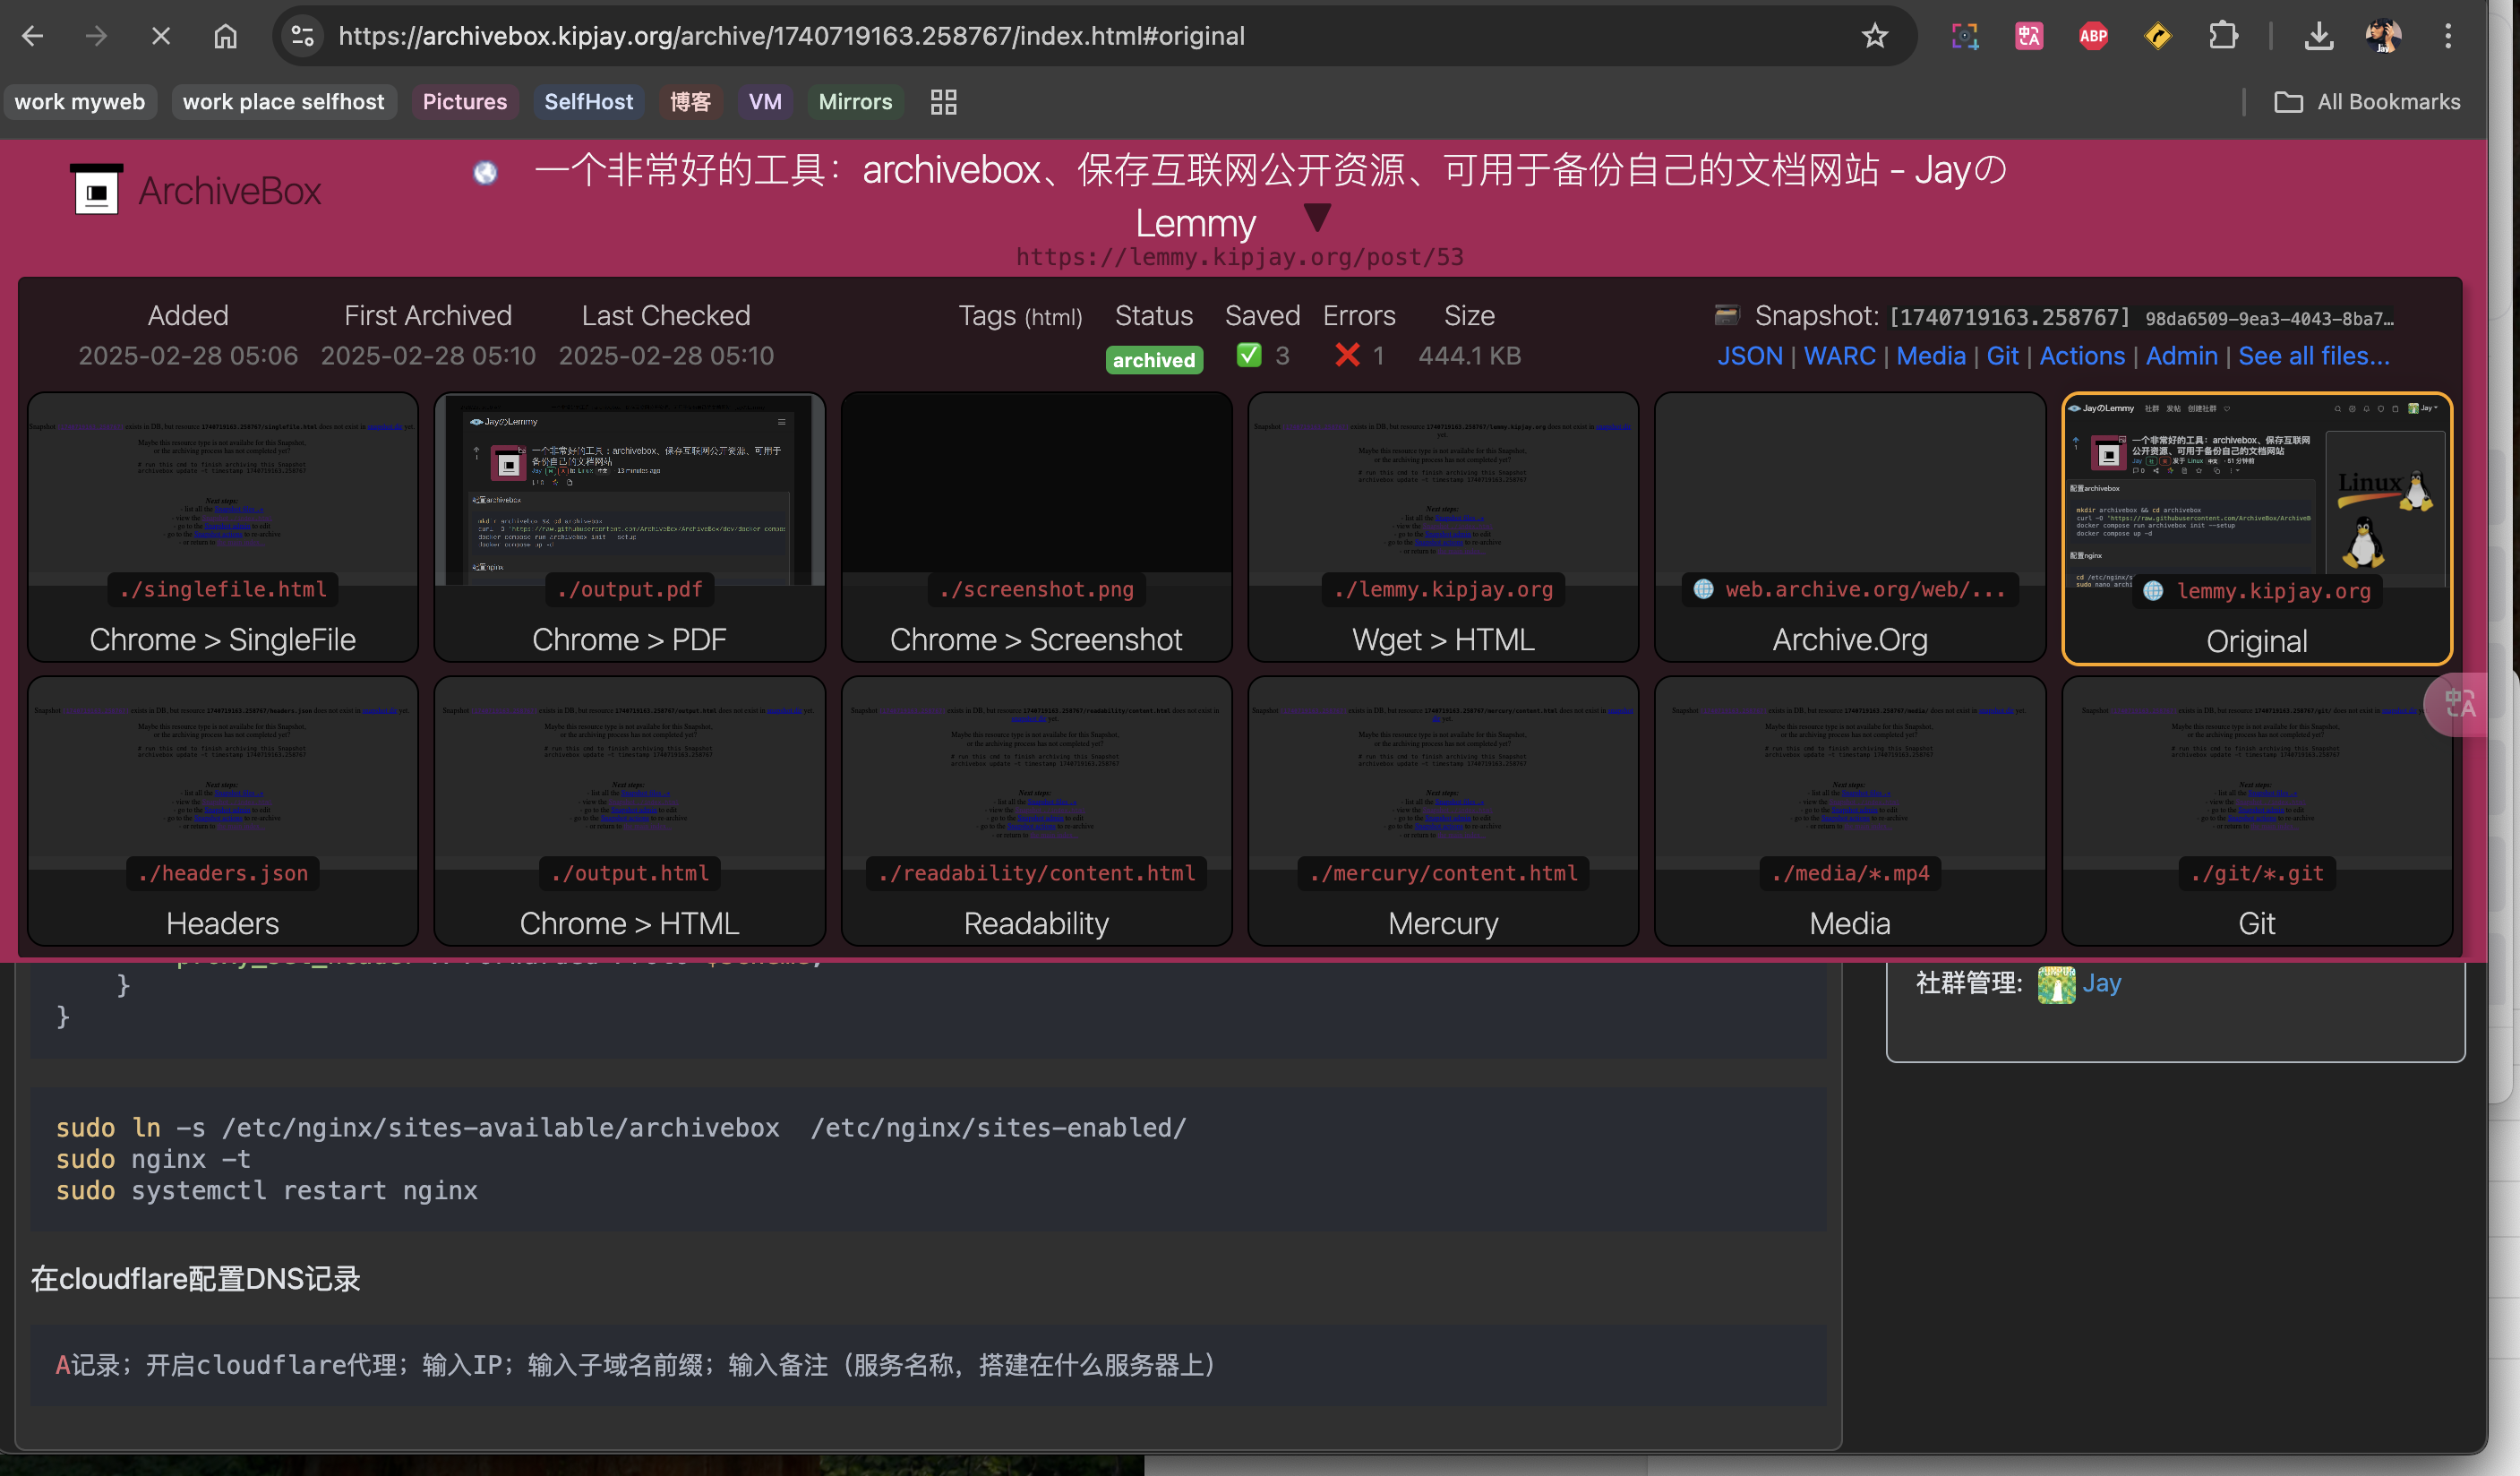Click the browser forward arrow

pyautogui.click(x=96, y=37)
